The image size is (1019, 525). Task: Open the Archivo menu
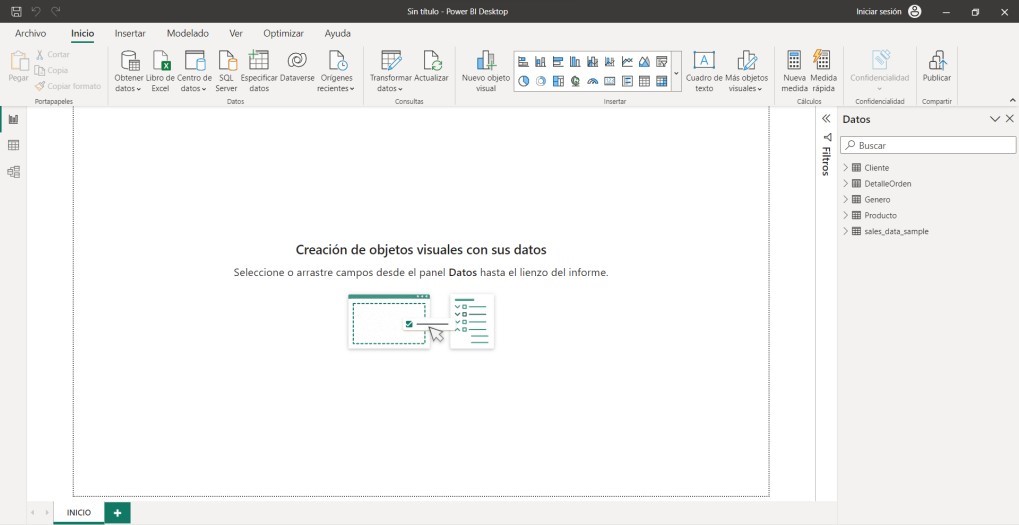point(31,33)
